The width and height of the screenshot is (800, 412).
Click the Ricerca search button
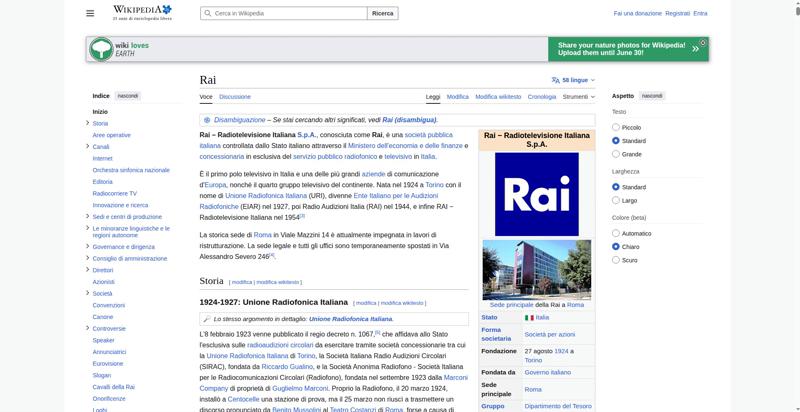coord(383,13)
